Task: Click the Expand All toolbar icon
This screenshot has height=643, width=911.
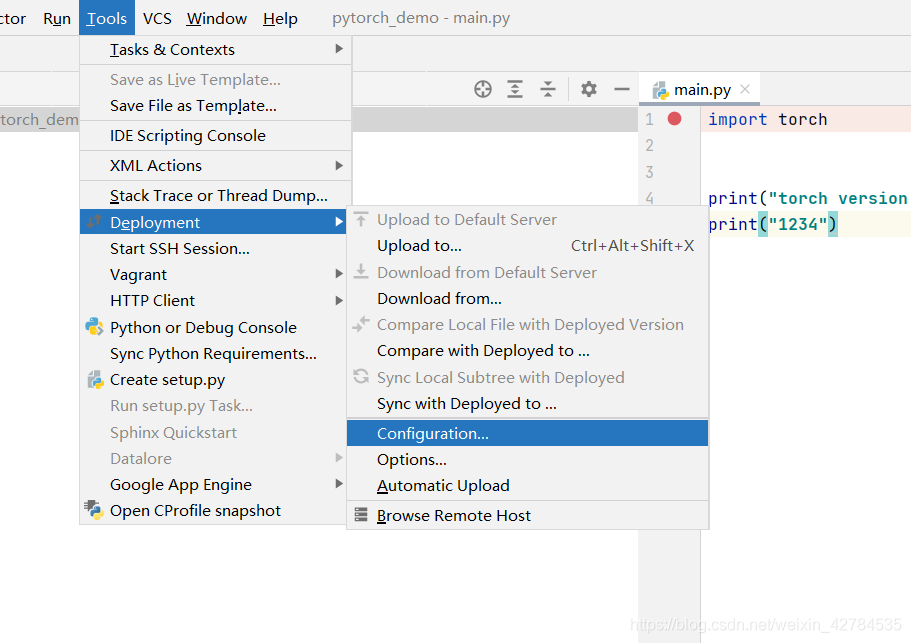Action: coord(515,89)
